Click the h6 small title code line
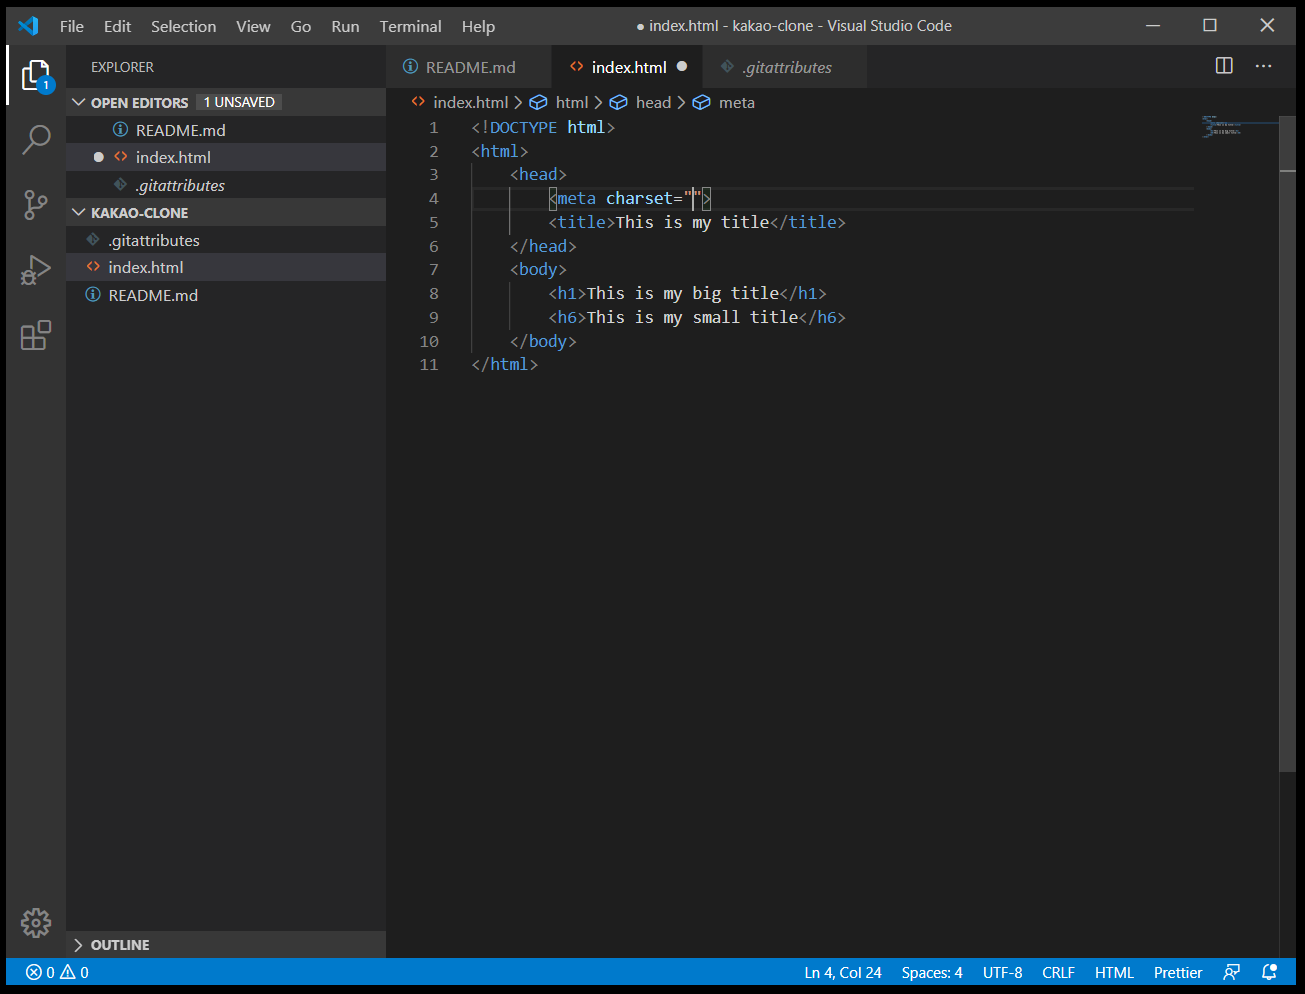Image resolution: width=1305 pixels, height=994 pixels. pos(697,317)
